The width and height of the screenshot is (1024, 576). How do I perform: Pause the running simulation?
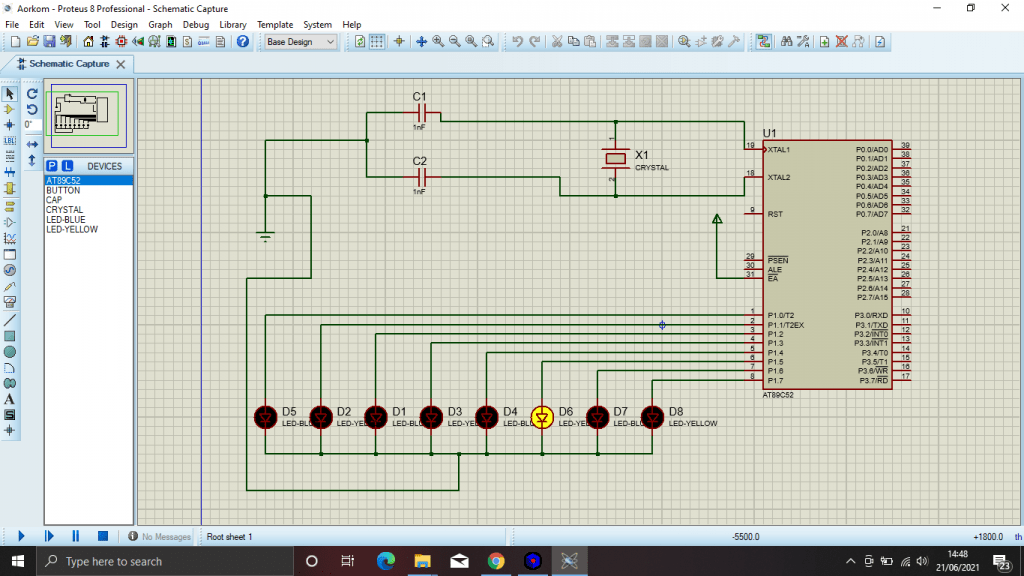tap(75, 537)
